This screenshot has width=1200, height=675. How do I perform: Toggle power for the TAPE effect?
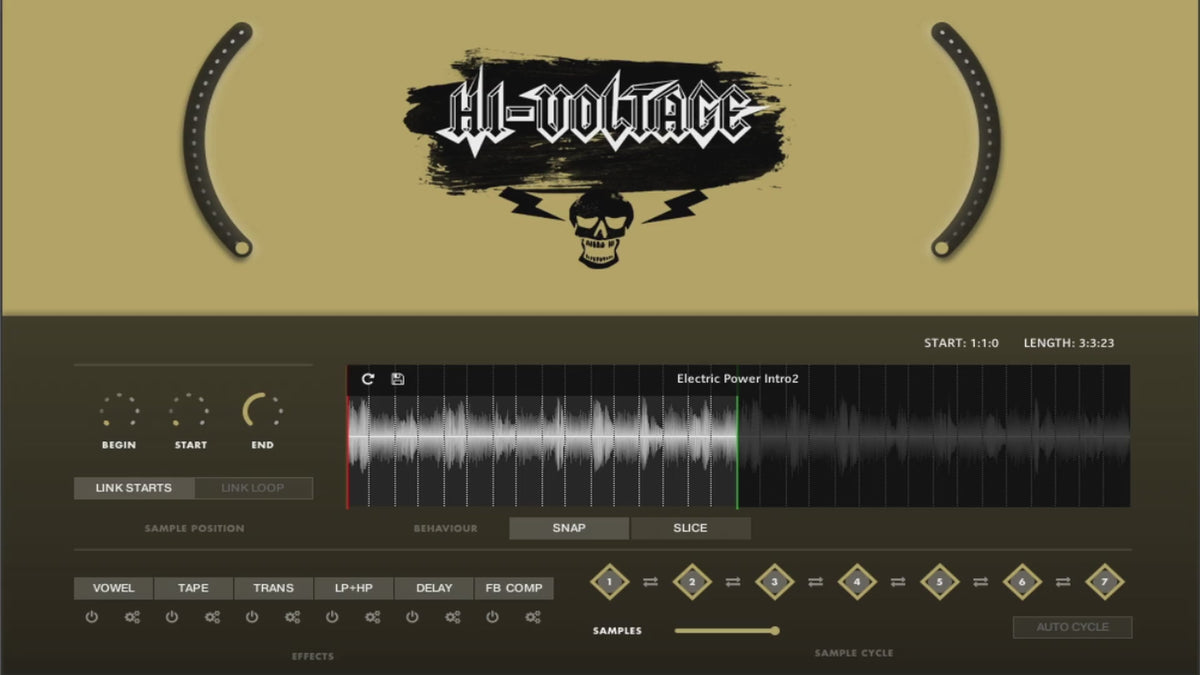pyautogui.click(x=172, y=617)
